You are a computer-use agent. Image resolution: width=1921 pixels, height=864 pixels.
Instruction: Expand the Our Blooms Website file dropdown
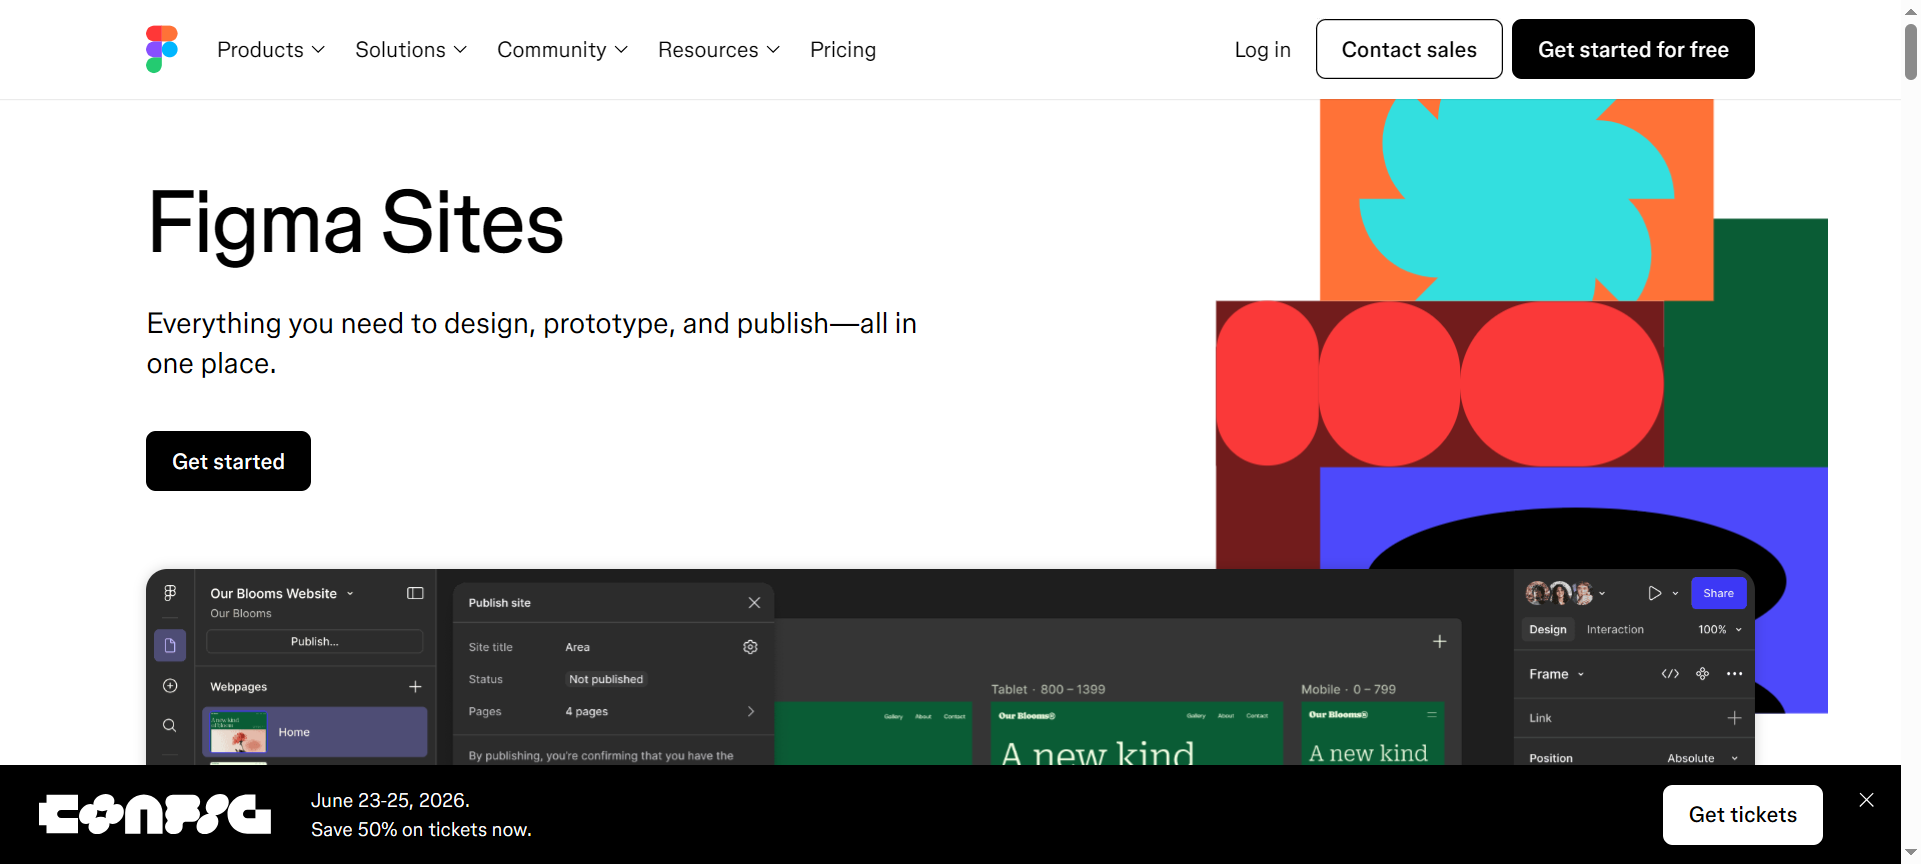click(350, 594)
